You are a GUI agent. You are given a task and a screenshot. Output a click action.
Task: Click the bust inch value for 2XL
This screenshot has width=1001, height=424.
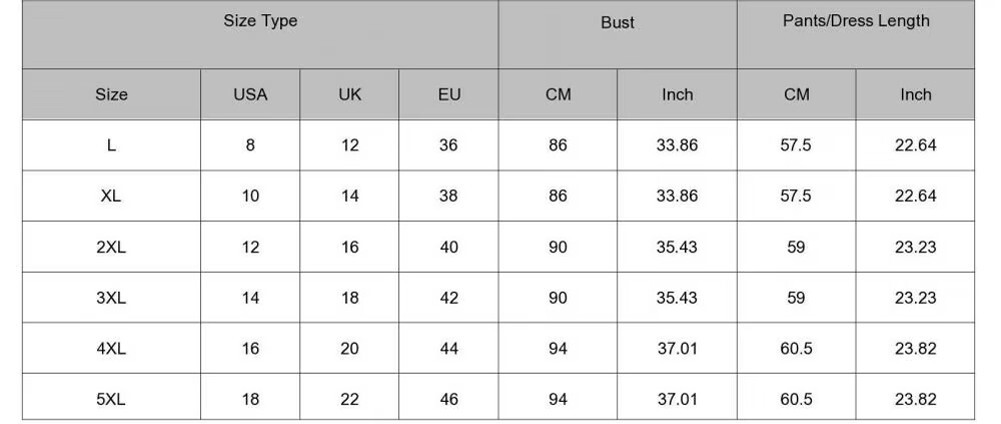pos(677,247)
